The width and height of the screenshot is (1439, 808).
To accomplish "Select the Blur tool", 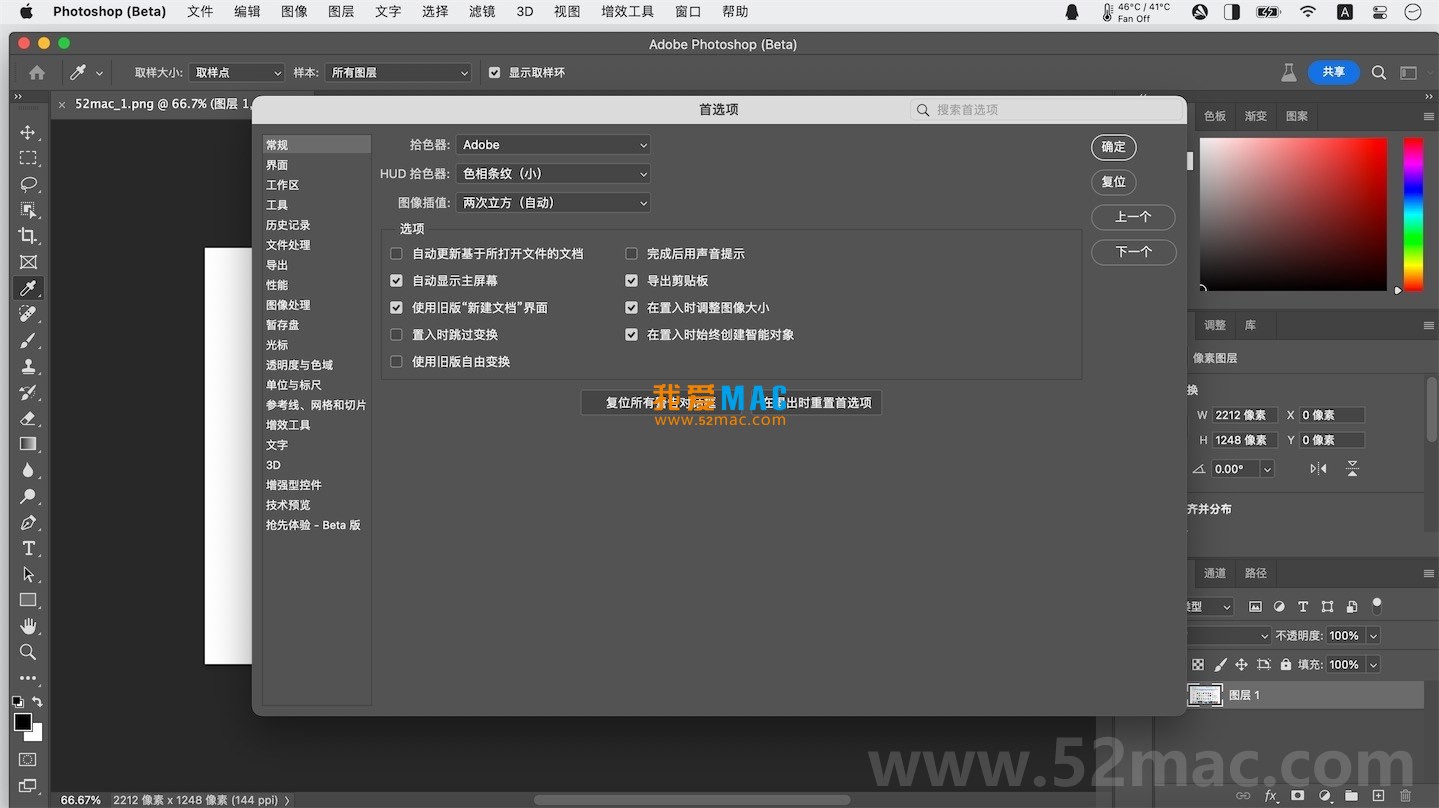I will 28,470.
